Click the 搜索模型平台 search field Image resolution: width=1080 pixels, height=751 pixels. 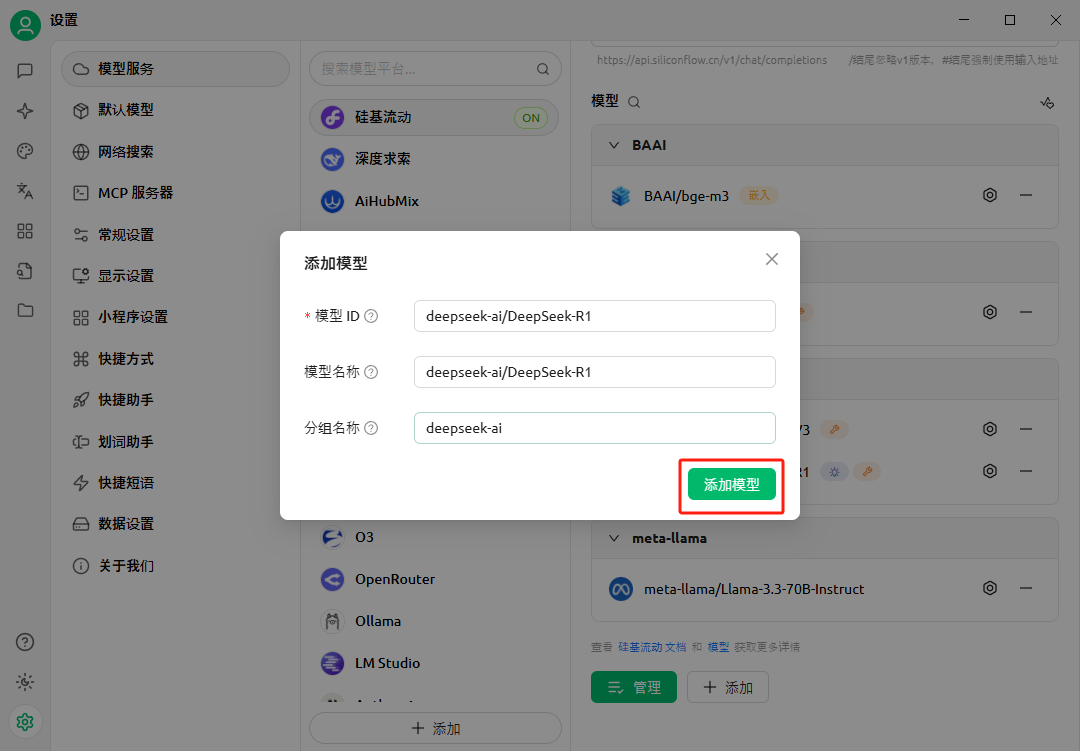pos(435,69)
